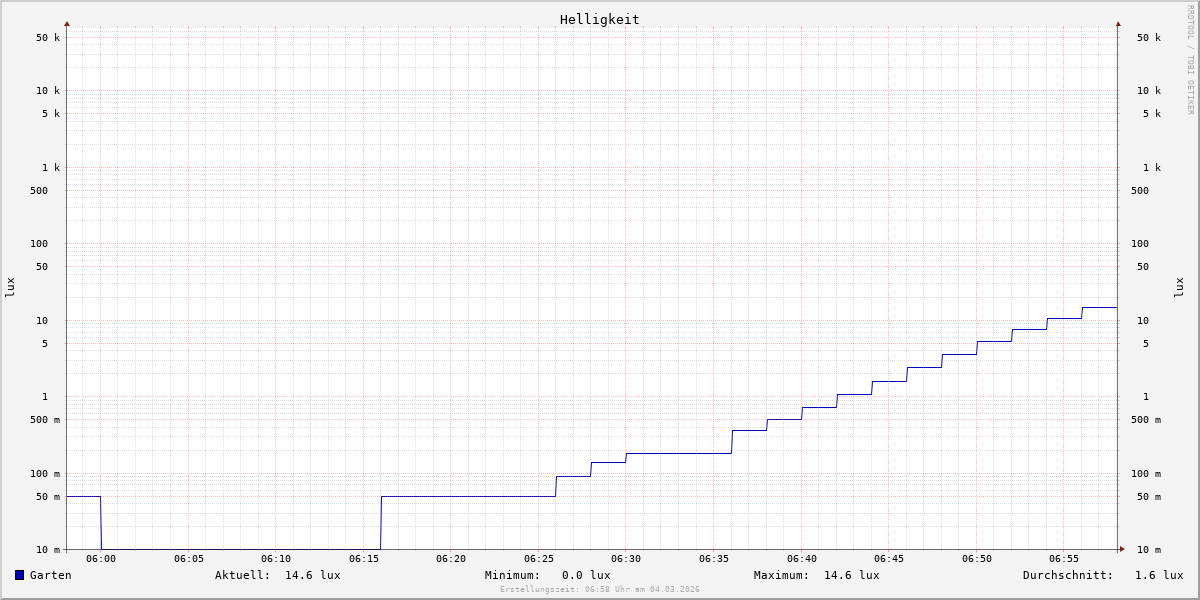The width and height of the screenshot is (1200, 600).
Task: Select the 06:30 time axis label
Action: click(626, 559)
